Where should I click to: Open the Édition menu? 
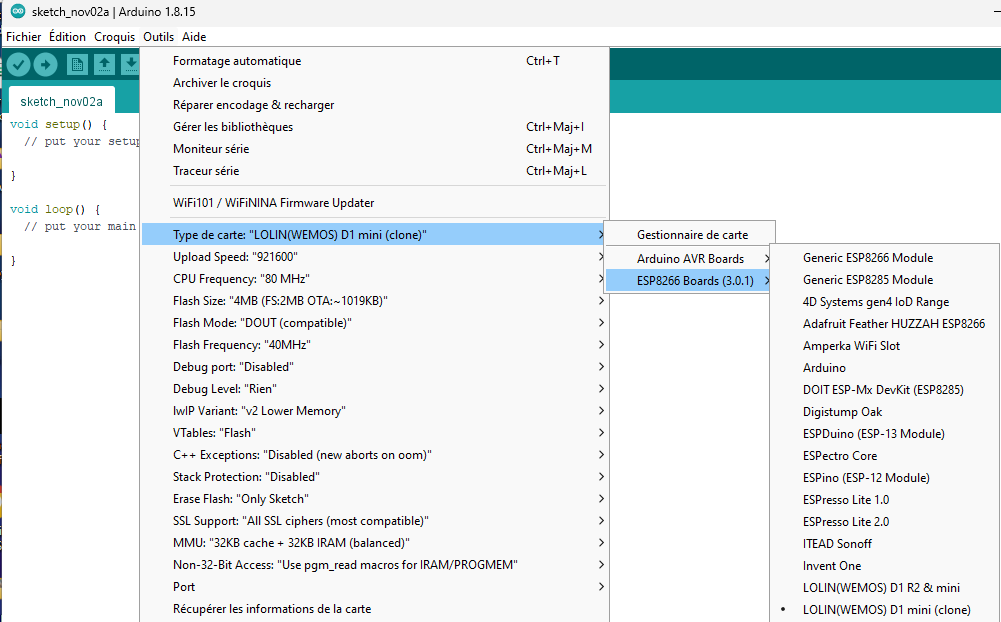[x=67, y=37]
